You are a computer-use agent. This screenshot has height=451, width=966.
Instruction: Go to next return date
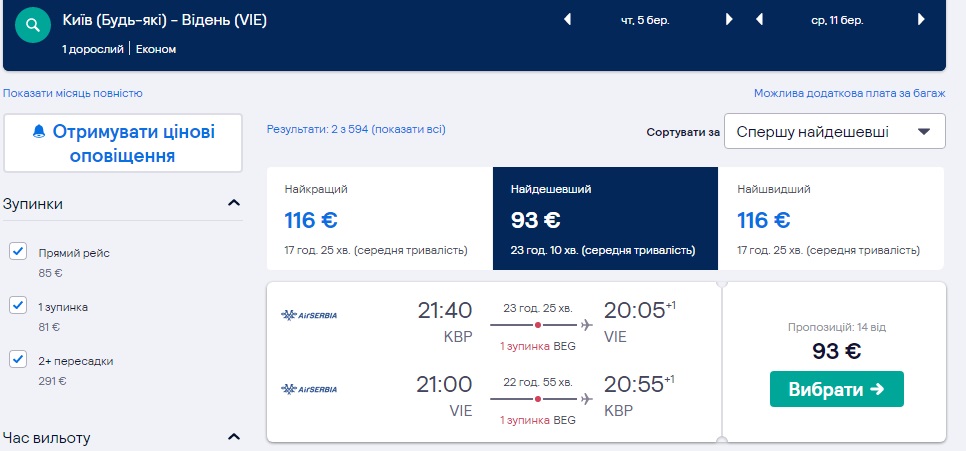(921, 19)
